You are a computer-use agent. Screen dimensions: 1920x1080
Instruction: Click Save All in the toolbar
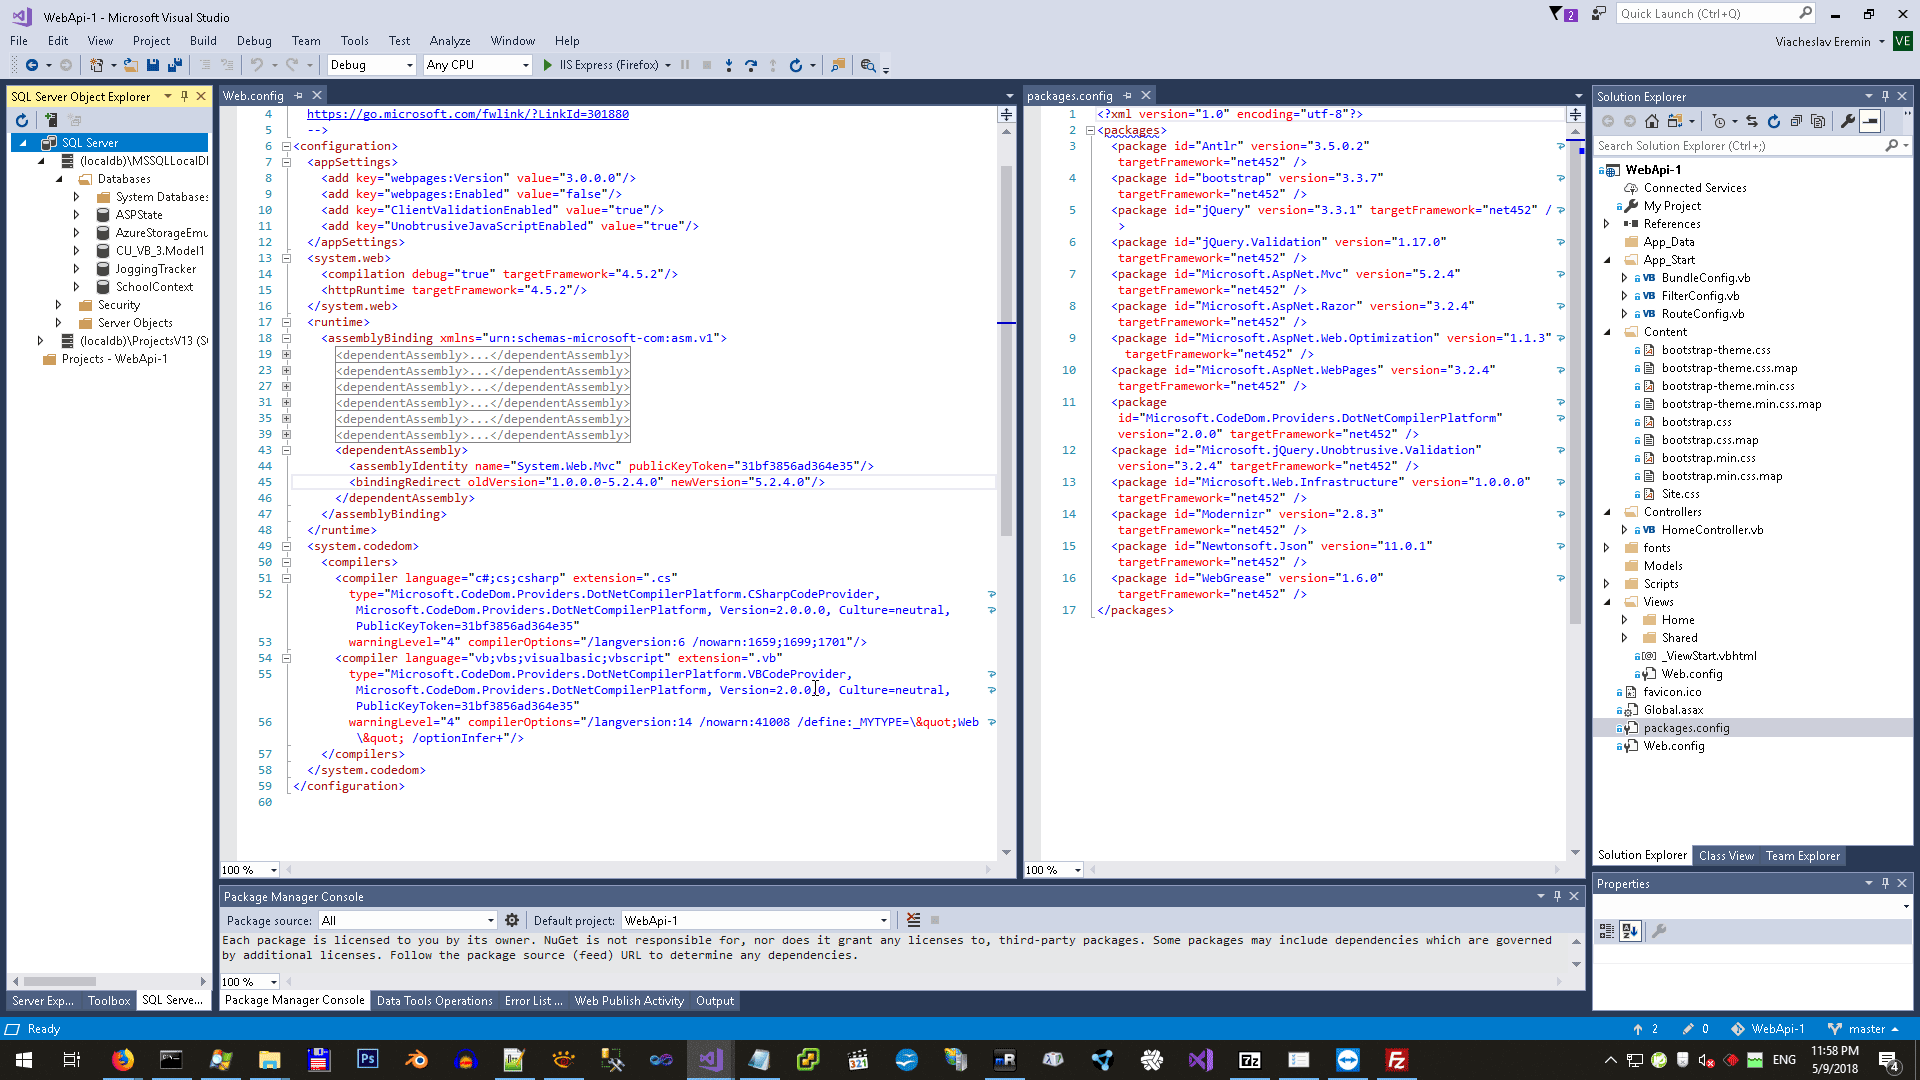coord(174,65)
